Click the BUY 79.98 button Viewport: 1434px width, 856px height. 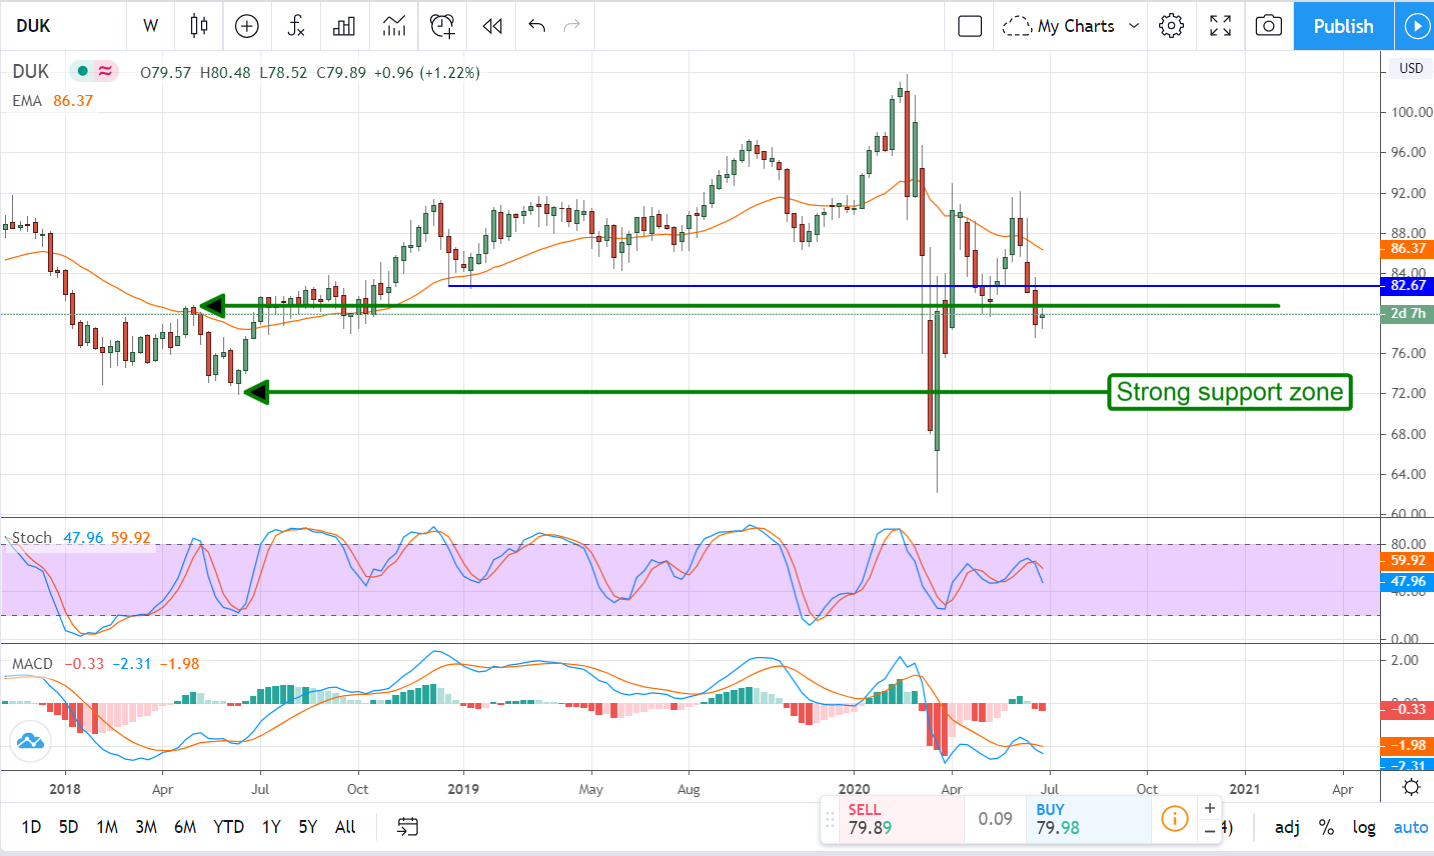[1088, 819]
